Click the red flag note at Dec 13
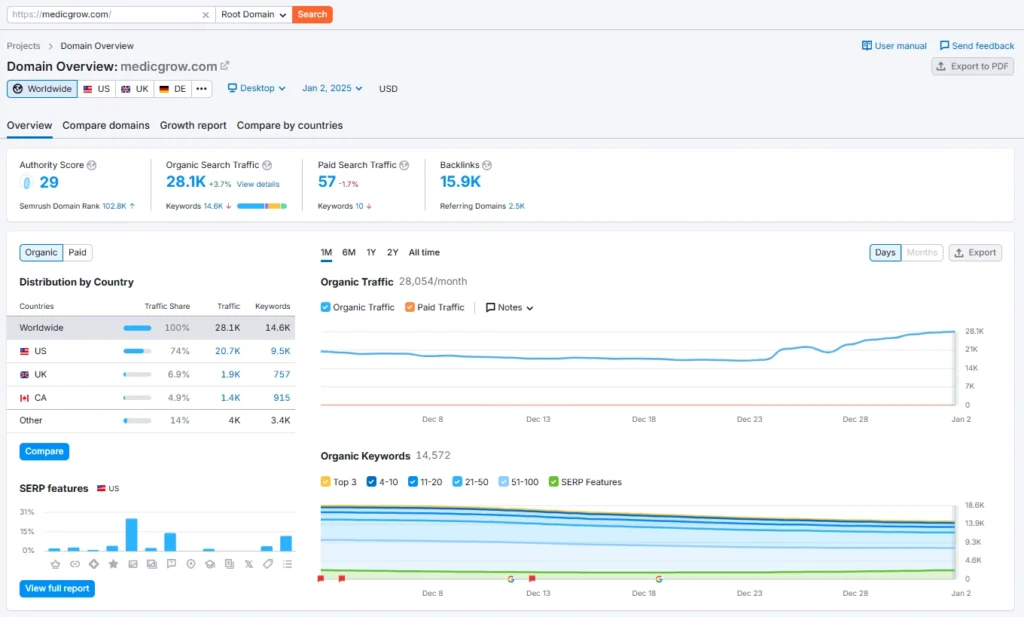1024x617 pixels. click(x=532, y=578)
